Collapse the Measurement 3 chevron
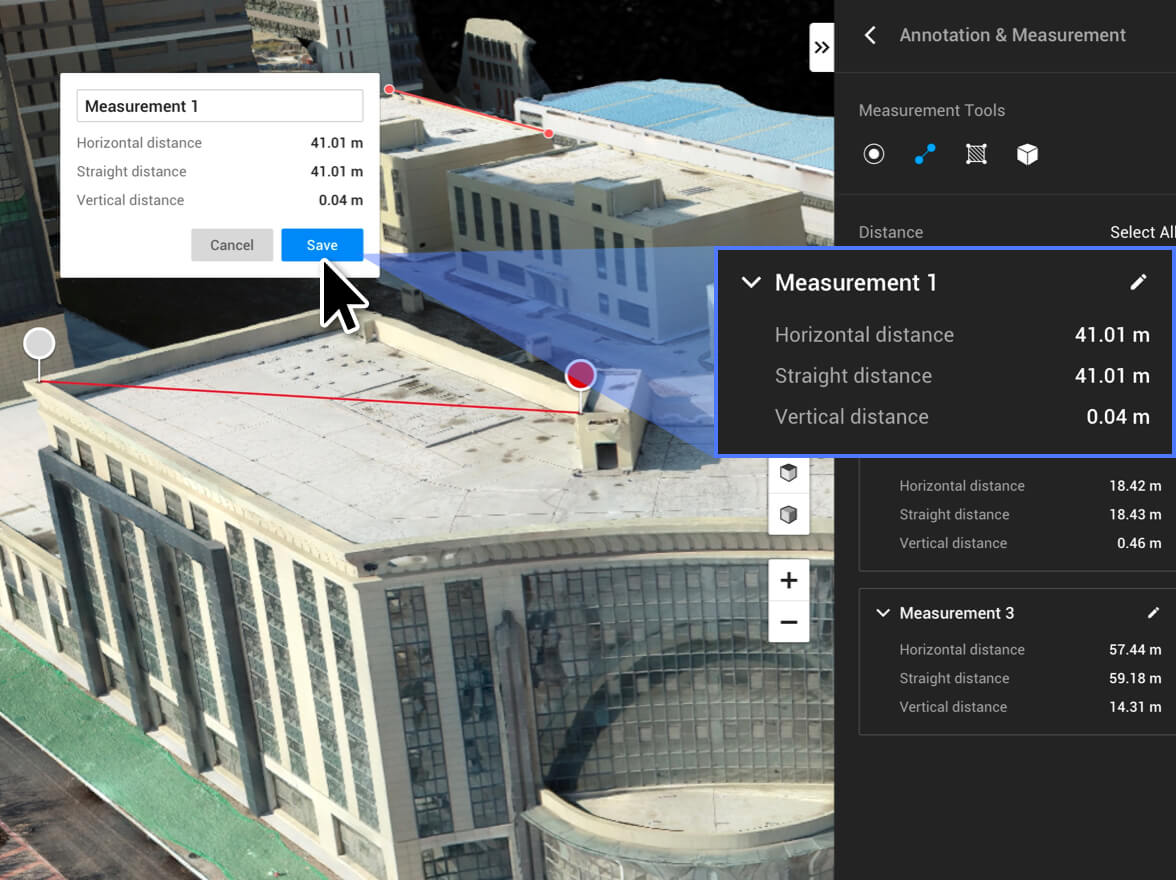Screen dimensions: 1176x880 pyautogui.click(x=882, y=613)
